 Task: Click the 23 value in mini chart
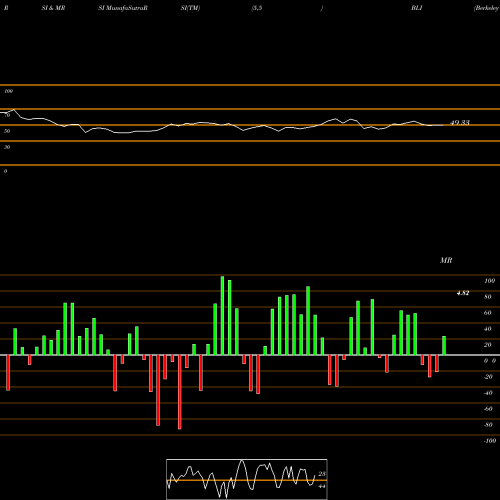(322, 474)
